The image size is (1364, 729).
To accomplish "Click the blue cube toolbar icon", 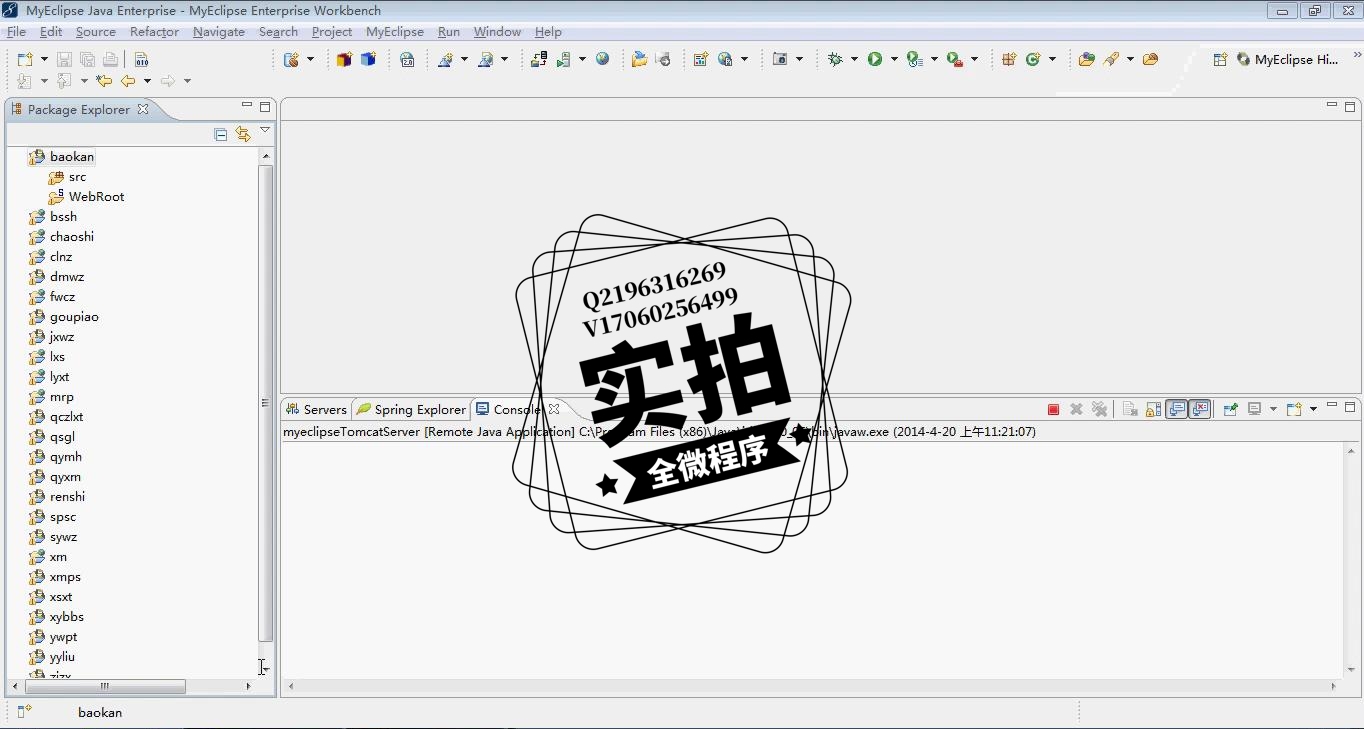I will click(x=368, y=59).
